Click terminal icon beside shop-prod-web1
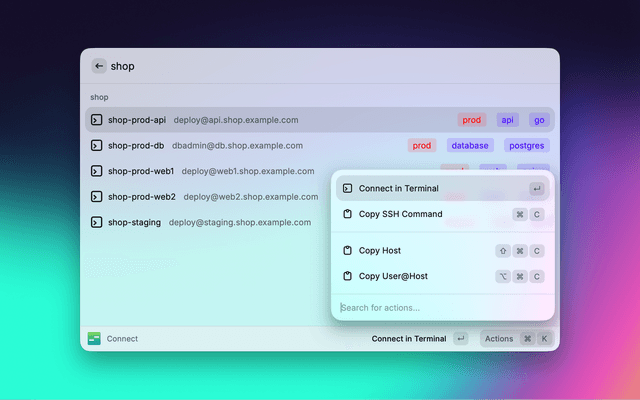The height and width of the screenshot is (400, 640). (97, 171)
